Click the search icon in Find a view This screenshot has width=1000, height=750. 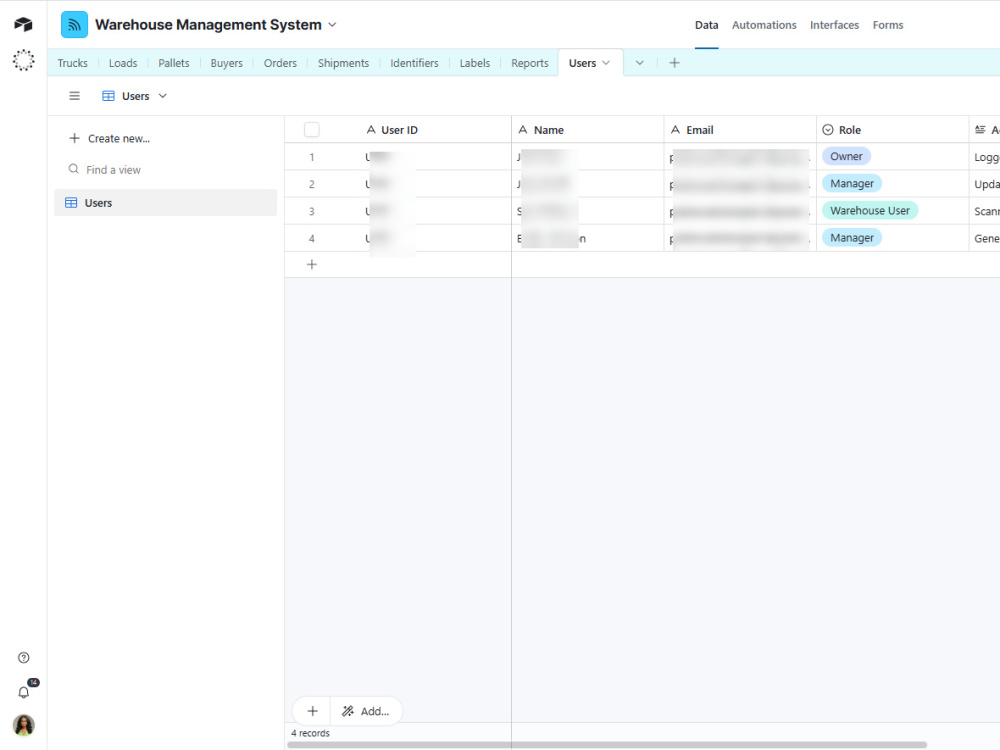[74, 169]
